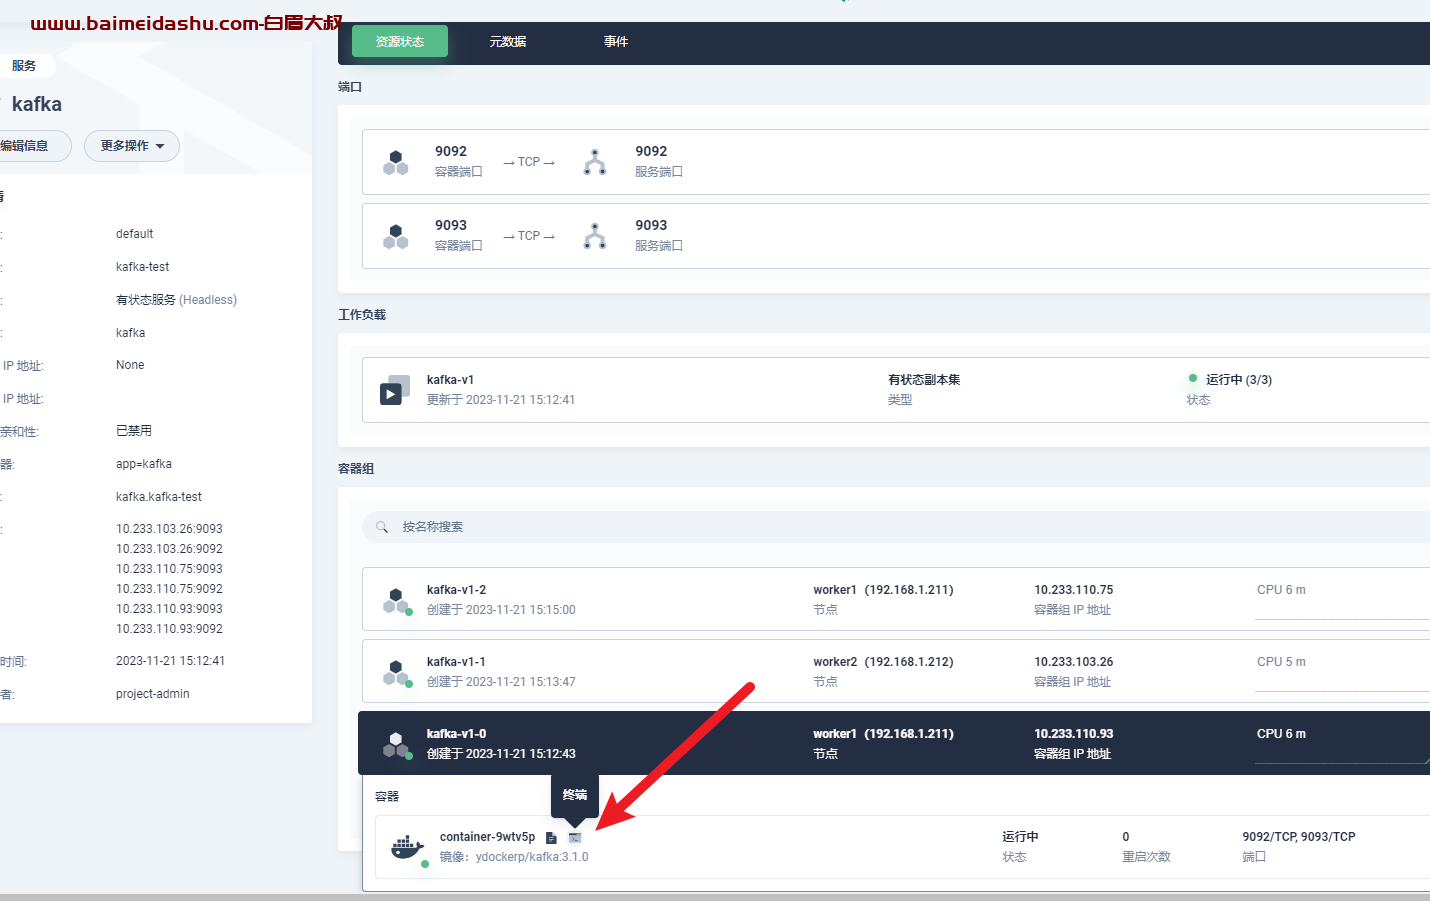This screenshot has height=901, width=1430.
Task: Open the 更多操作 dropdown
Action: point(132,146)
